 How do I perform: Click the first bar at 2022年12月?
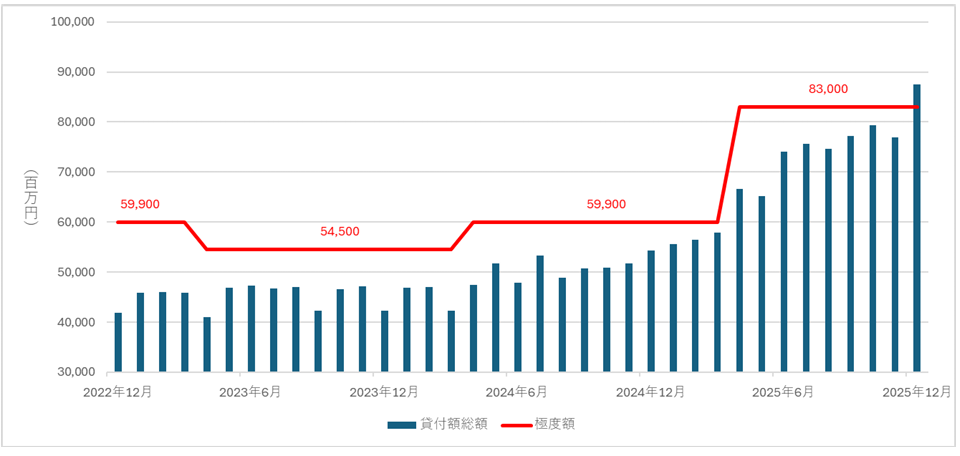[x=118, y=342]
